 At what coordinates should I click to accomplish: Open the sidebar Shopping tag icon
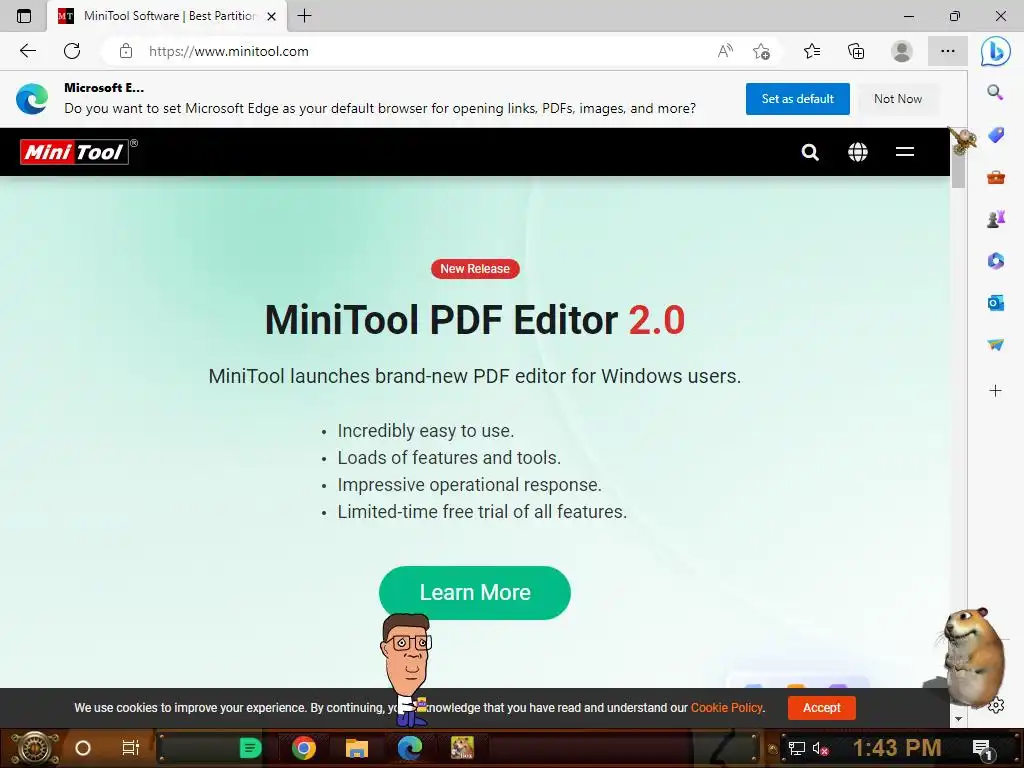point(995,135)
